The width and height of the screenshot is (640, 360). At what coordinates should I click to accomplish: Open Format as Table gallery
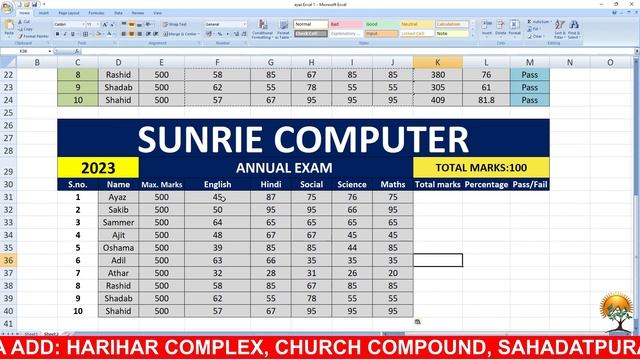[x=283, y=29]
